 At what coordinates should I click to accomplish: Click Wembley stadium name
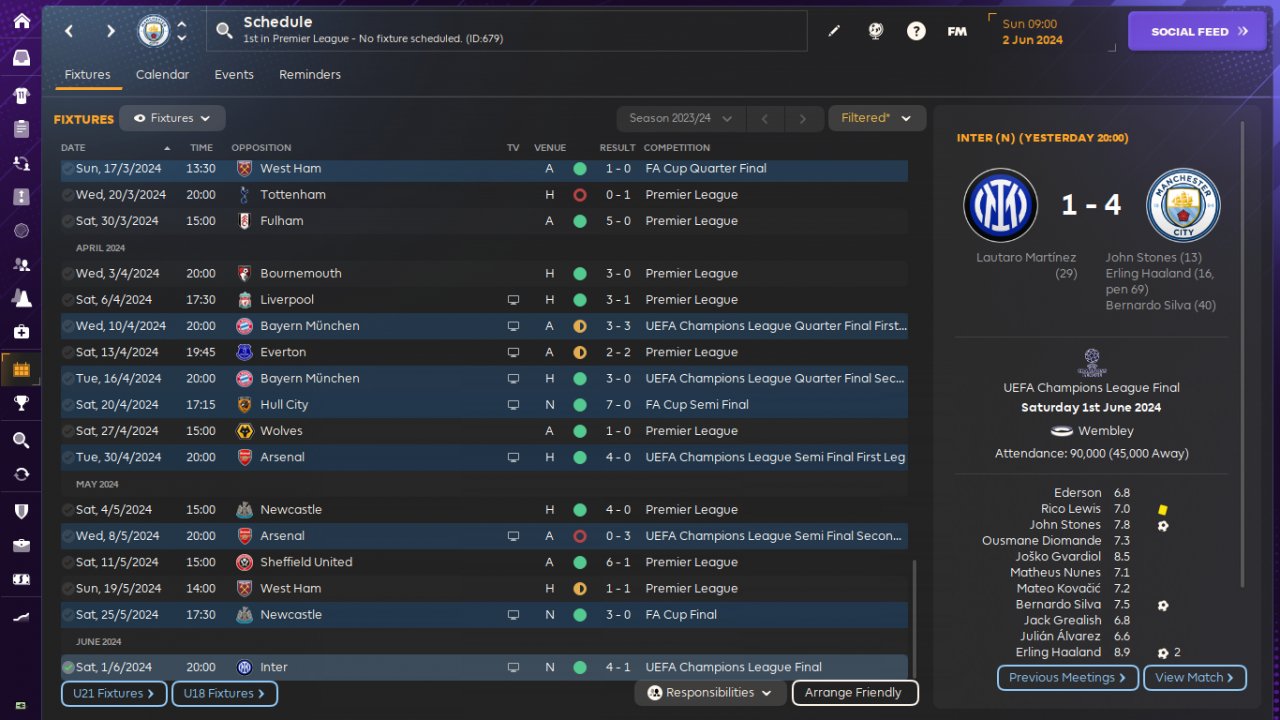click(x=1106, y=431)
